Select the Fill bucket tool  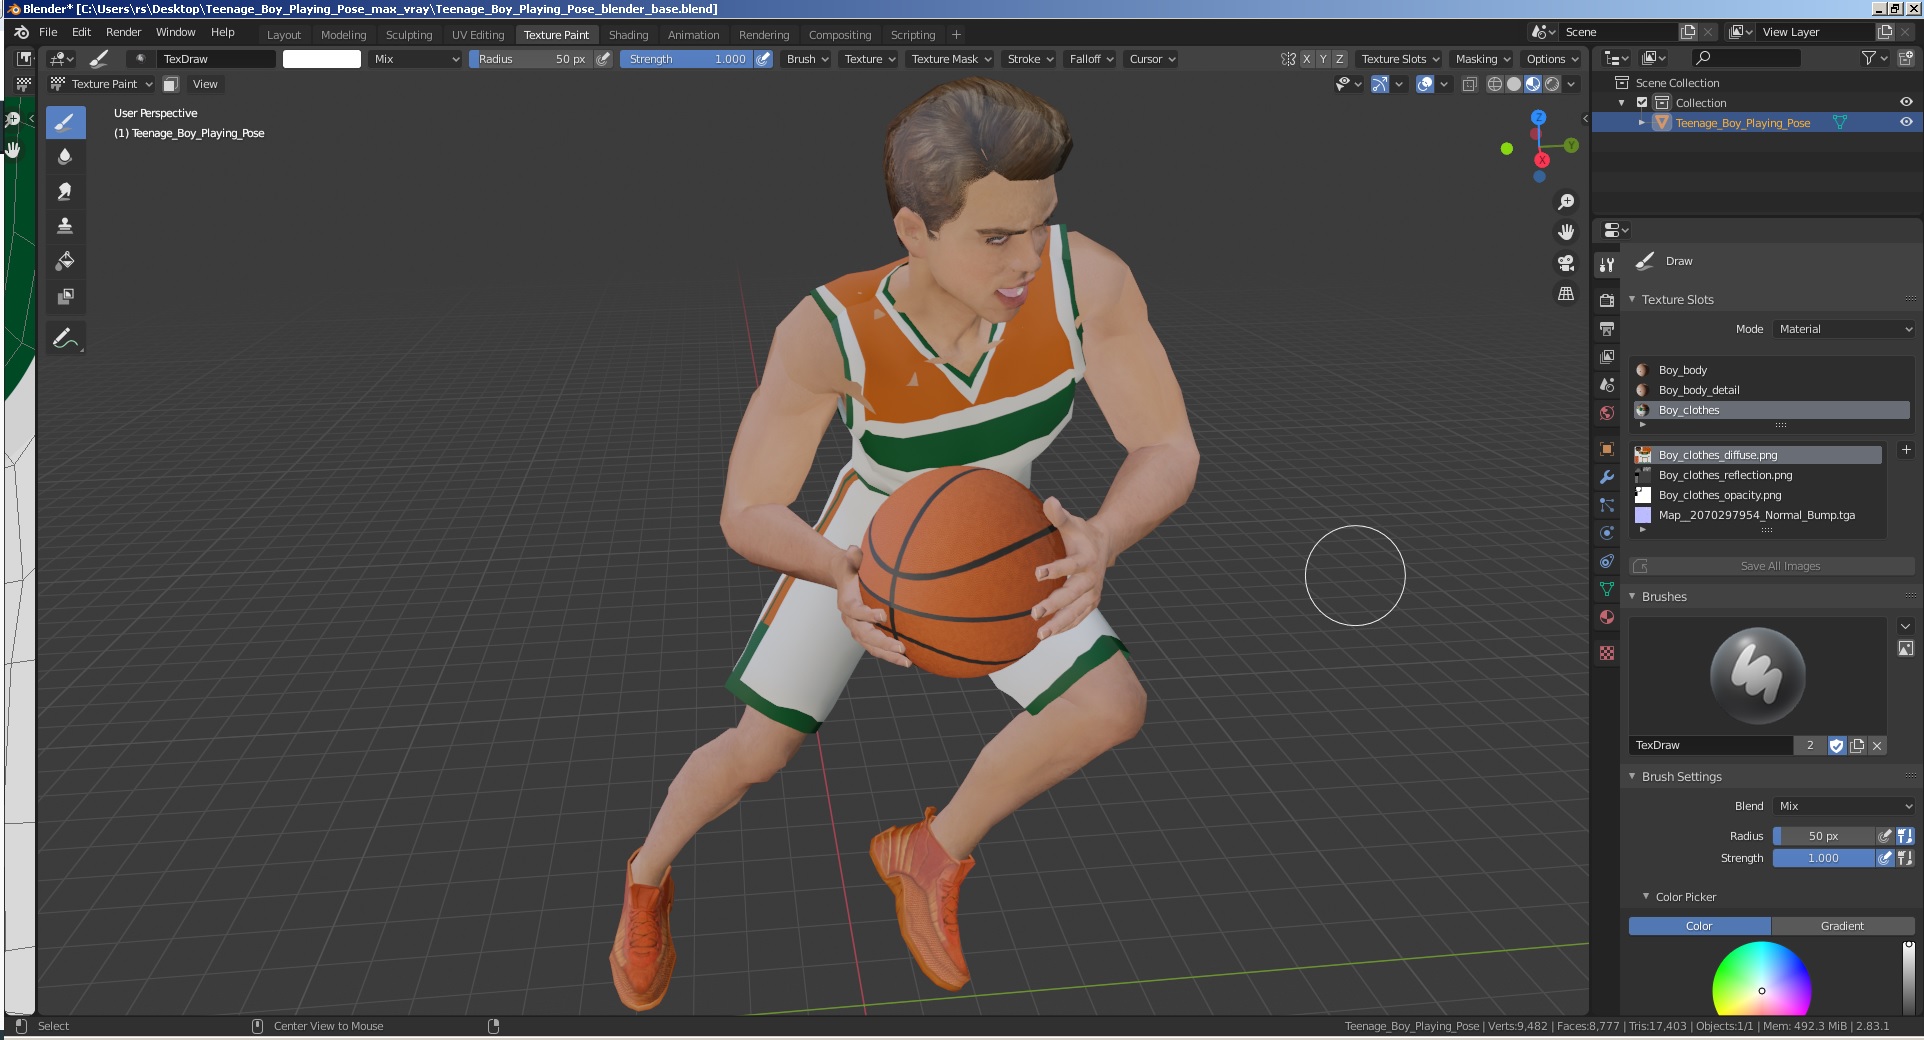click(x=65, y=261)
